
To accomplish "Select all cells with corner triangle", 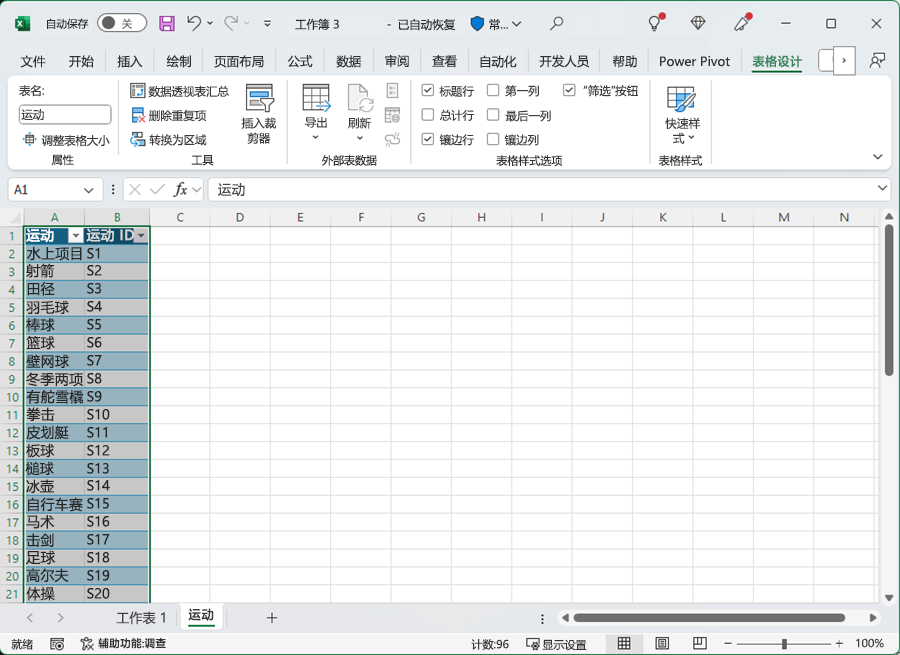I will 15,218.
